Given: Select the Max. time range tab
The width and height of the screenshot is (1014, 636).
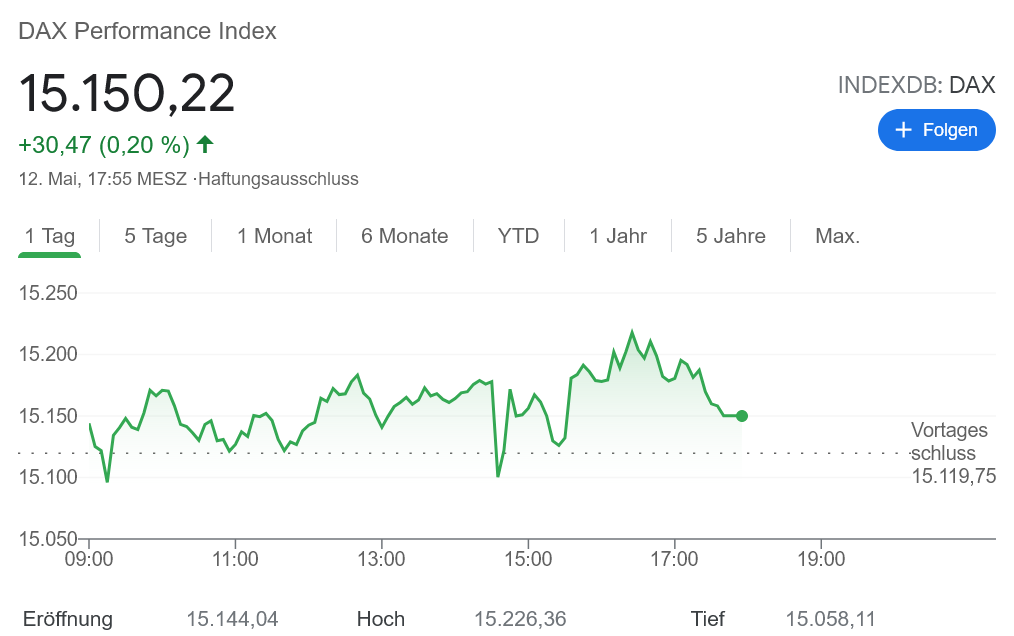Looking at the screenshot, I should (838, 236).
